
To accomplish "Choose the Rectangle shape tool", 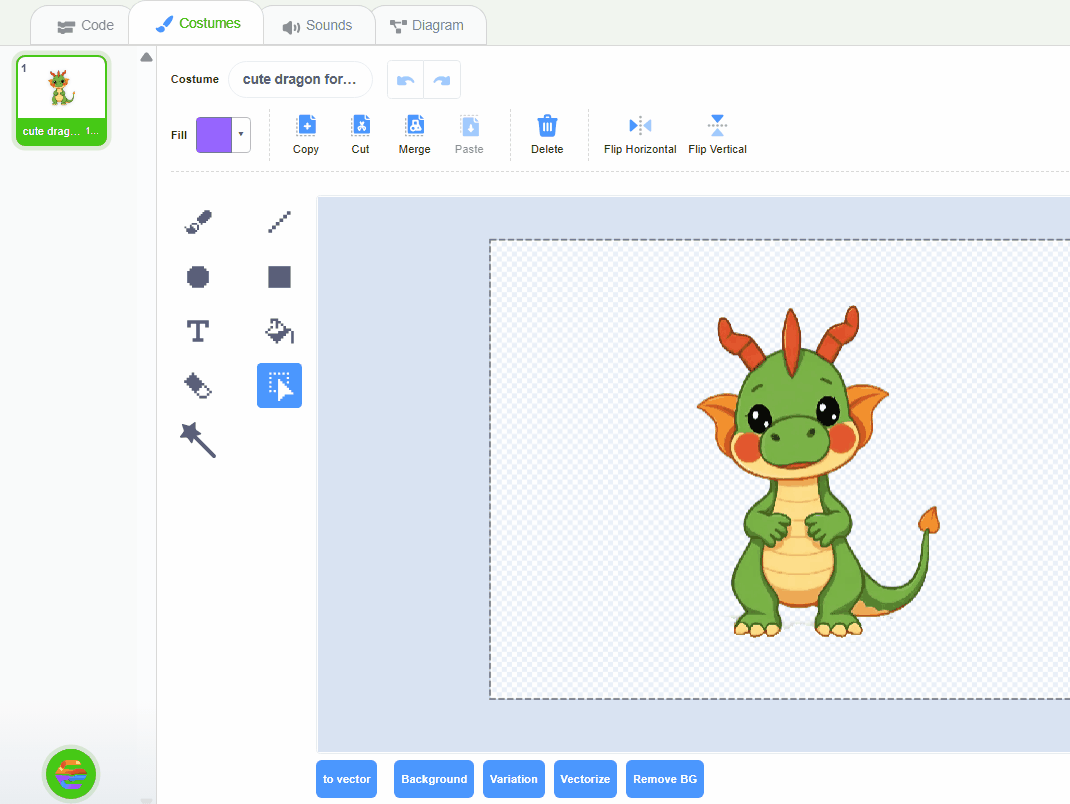I will pyautogui.click(x=279, y=277).
